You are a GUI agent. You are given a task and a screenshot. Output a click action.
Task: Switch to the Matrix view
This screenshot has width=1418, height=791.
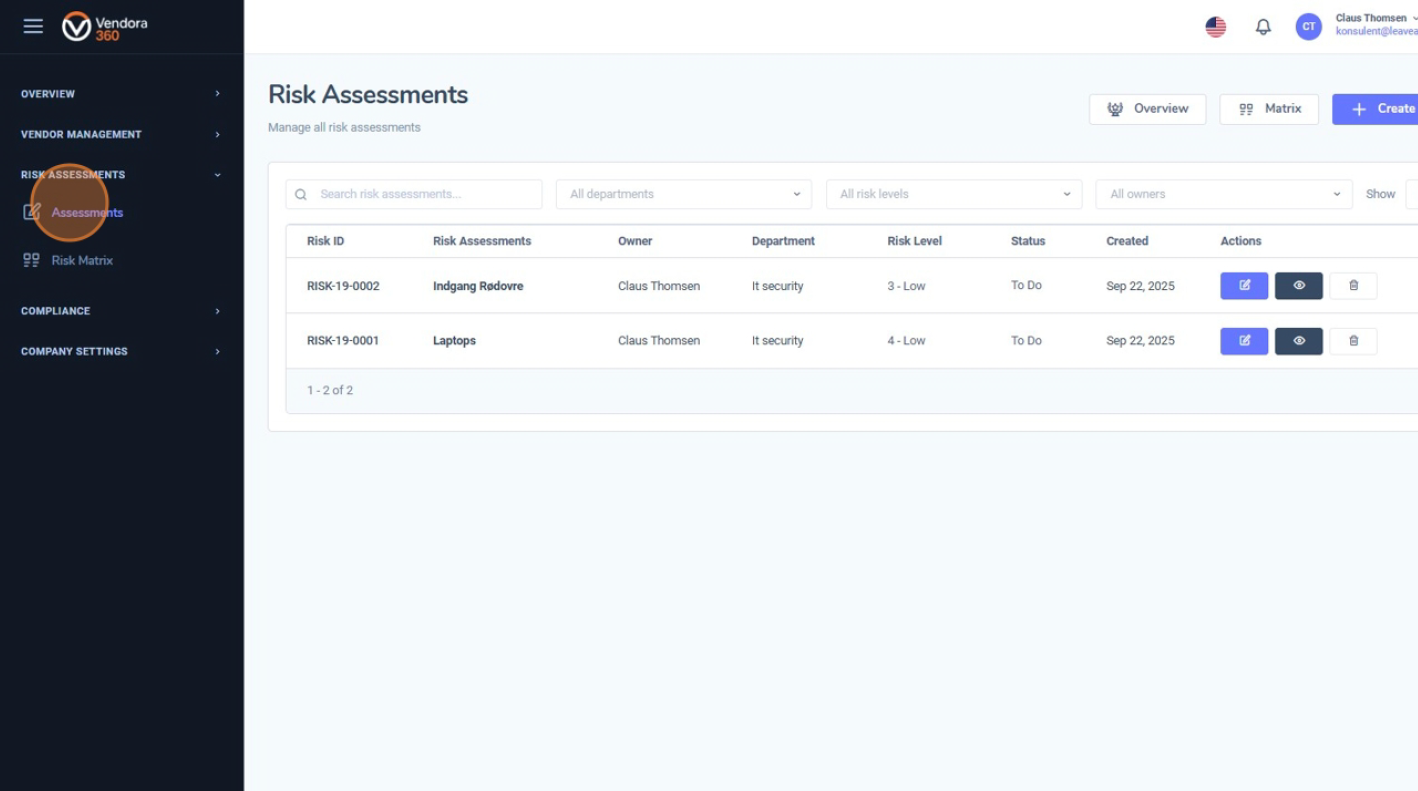pos(1269,109)
